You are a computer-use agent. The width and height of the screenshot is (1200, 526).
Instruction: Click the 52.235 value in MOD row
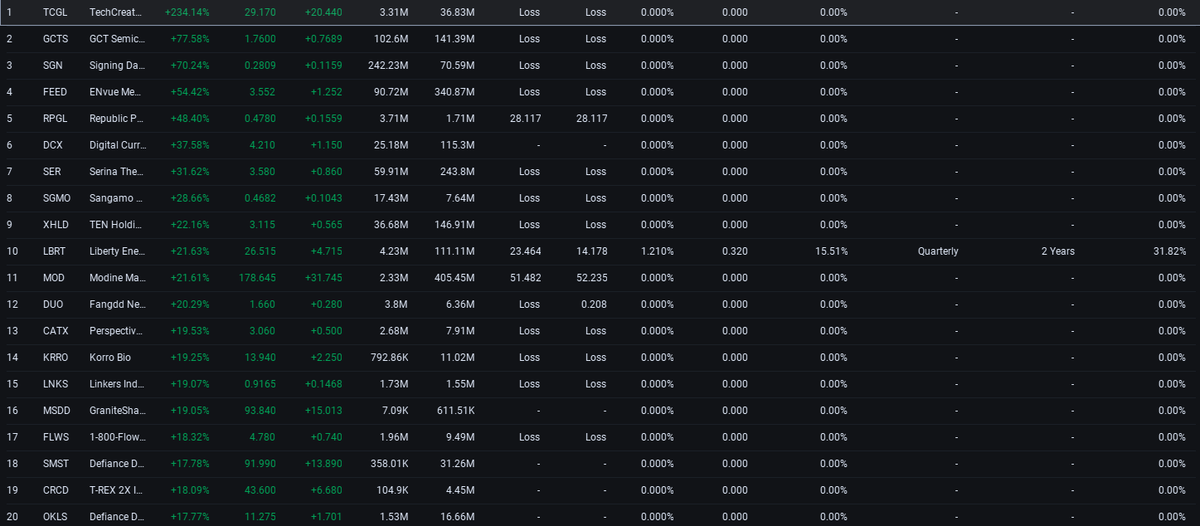tap(591, 277)
